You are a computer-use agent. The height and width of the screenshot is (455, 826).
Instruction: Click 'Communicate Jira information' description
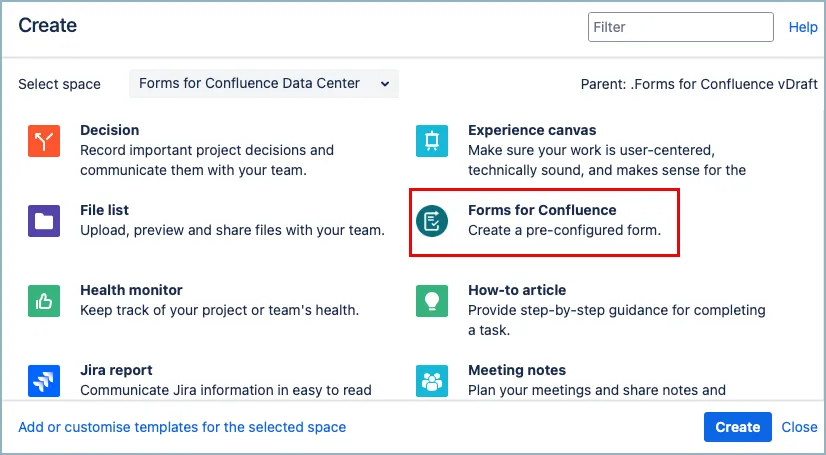(225, 390)
